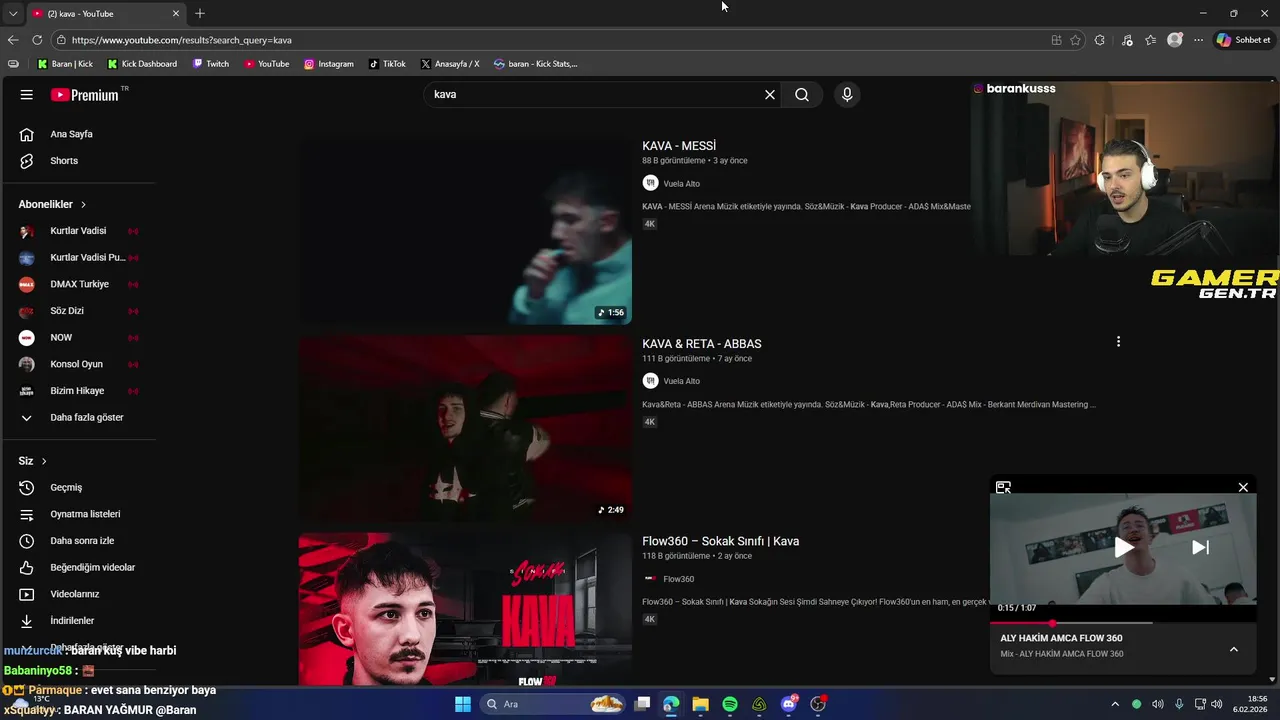Close the kava - YouTube tab
This screenshot has width=1280, height=720.
click(176, 13)
